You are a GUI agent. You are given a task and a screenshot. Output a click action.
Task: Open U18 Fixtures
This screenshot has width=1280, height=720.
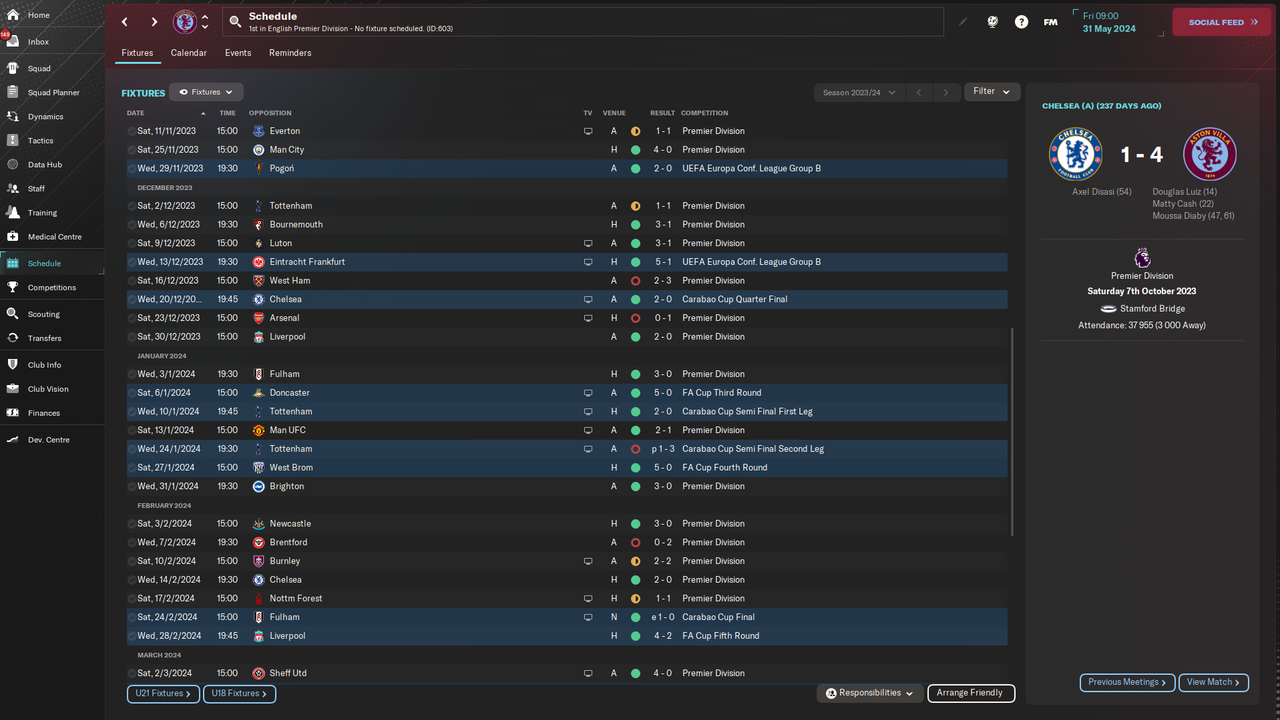tap(240, 693)
